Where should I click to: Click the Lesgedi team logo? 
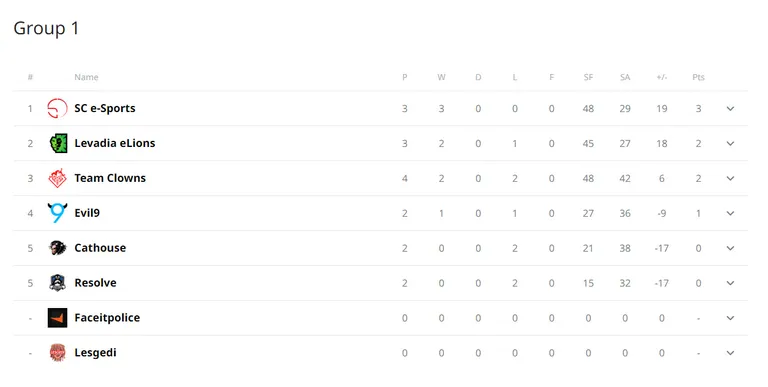(57, 353)
